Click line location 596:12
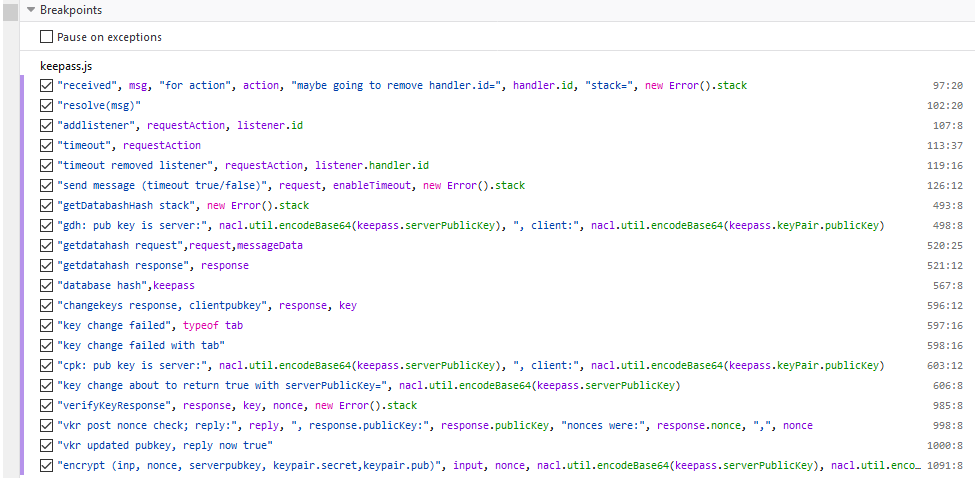Screen dimensions: 975x478 (945, 305)
